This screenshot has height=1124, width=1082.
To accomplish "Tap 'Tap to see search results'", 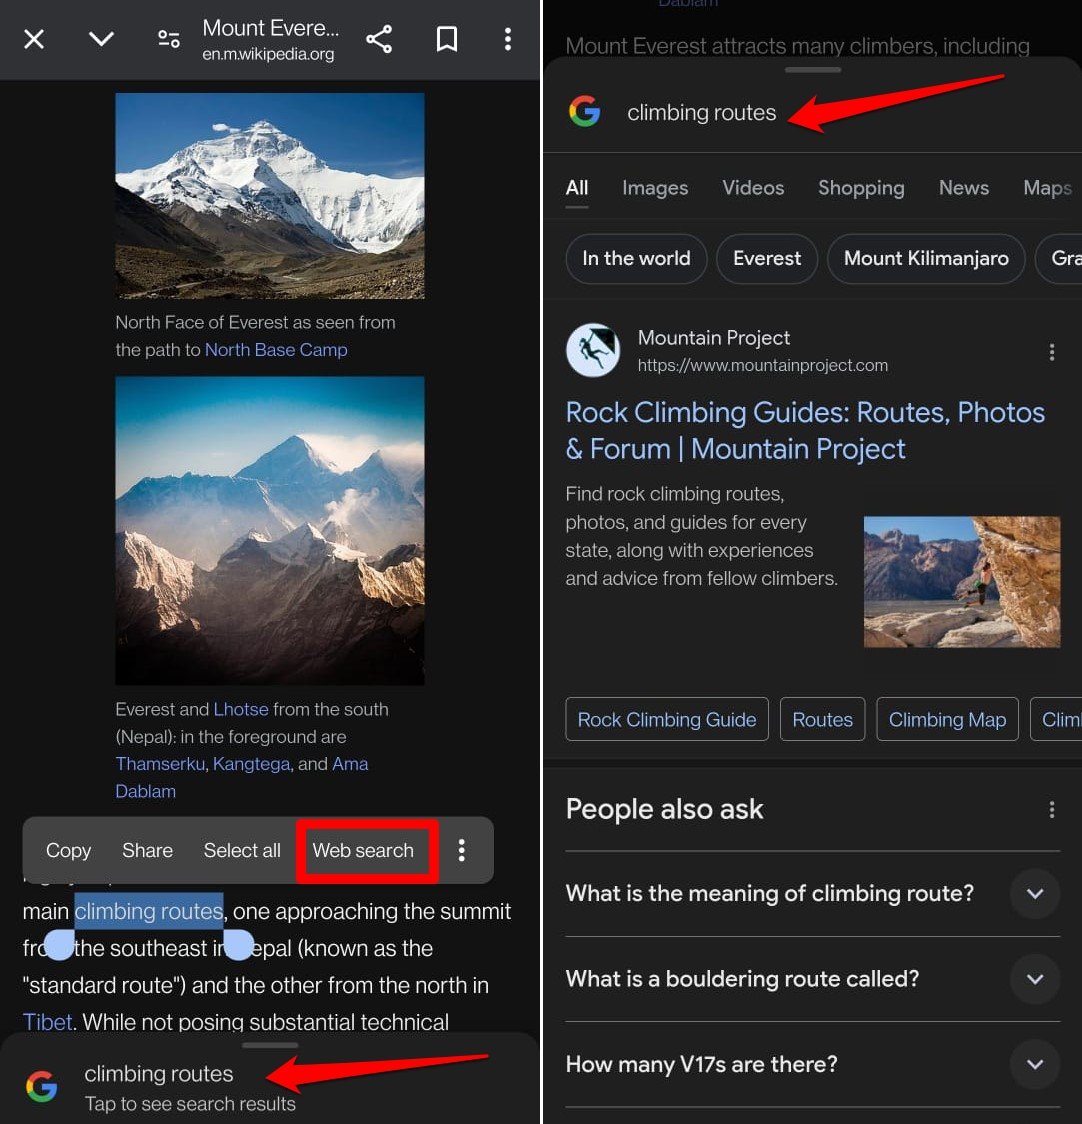I will point(190,1104).
